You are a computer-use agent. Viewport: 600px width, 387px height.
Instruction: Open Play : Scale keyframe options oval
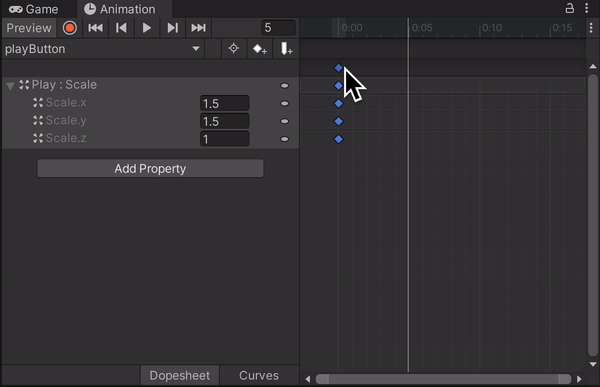click(x=284, y=85)
